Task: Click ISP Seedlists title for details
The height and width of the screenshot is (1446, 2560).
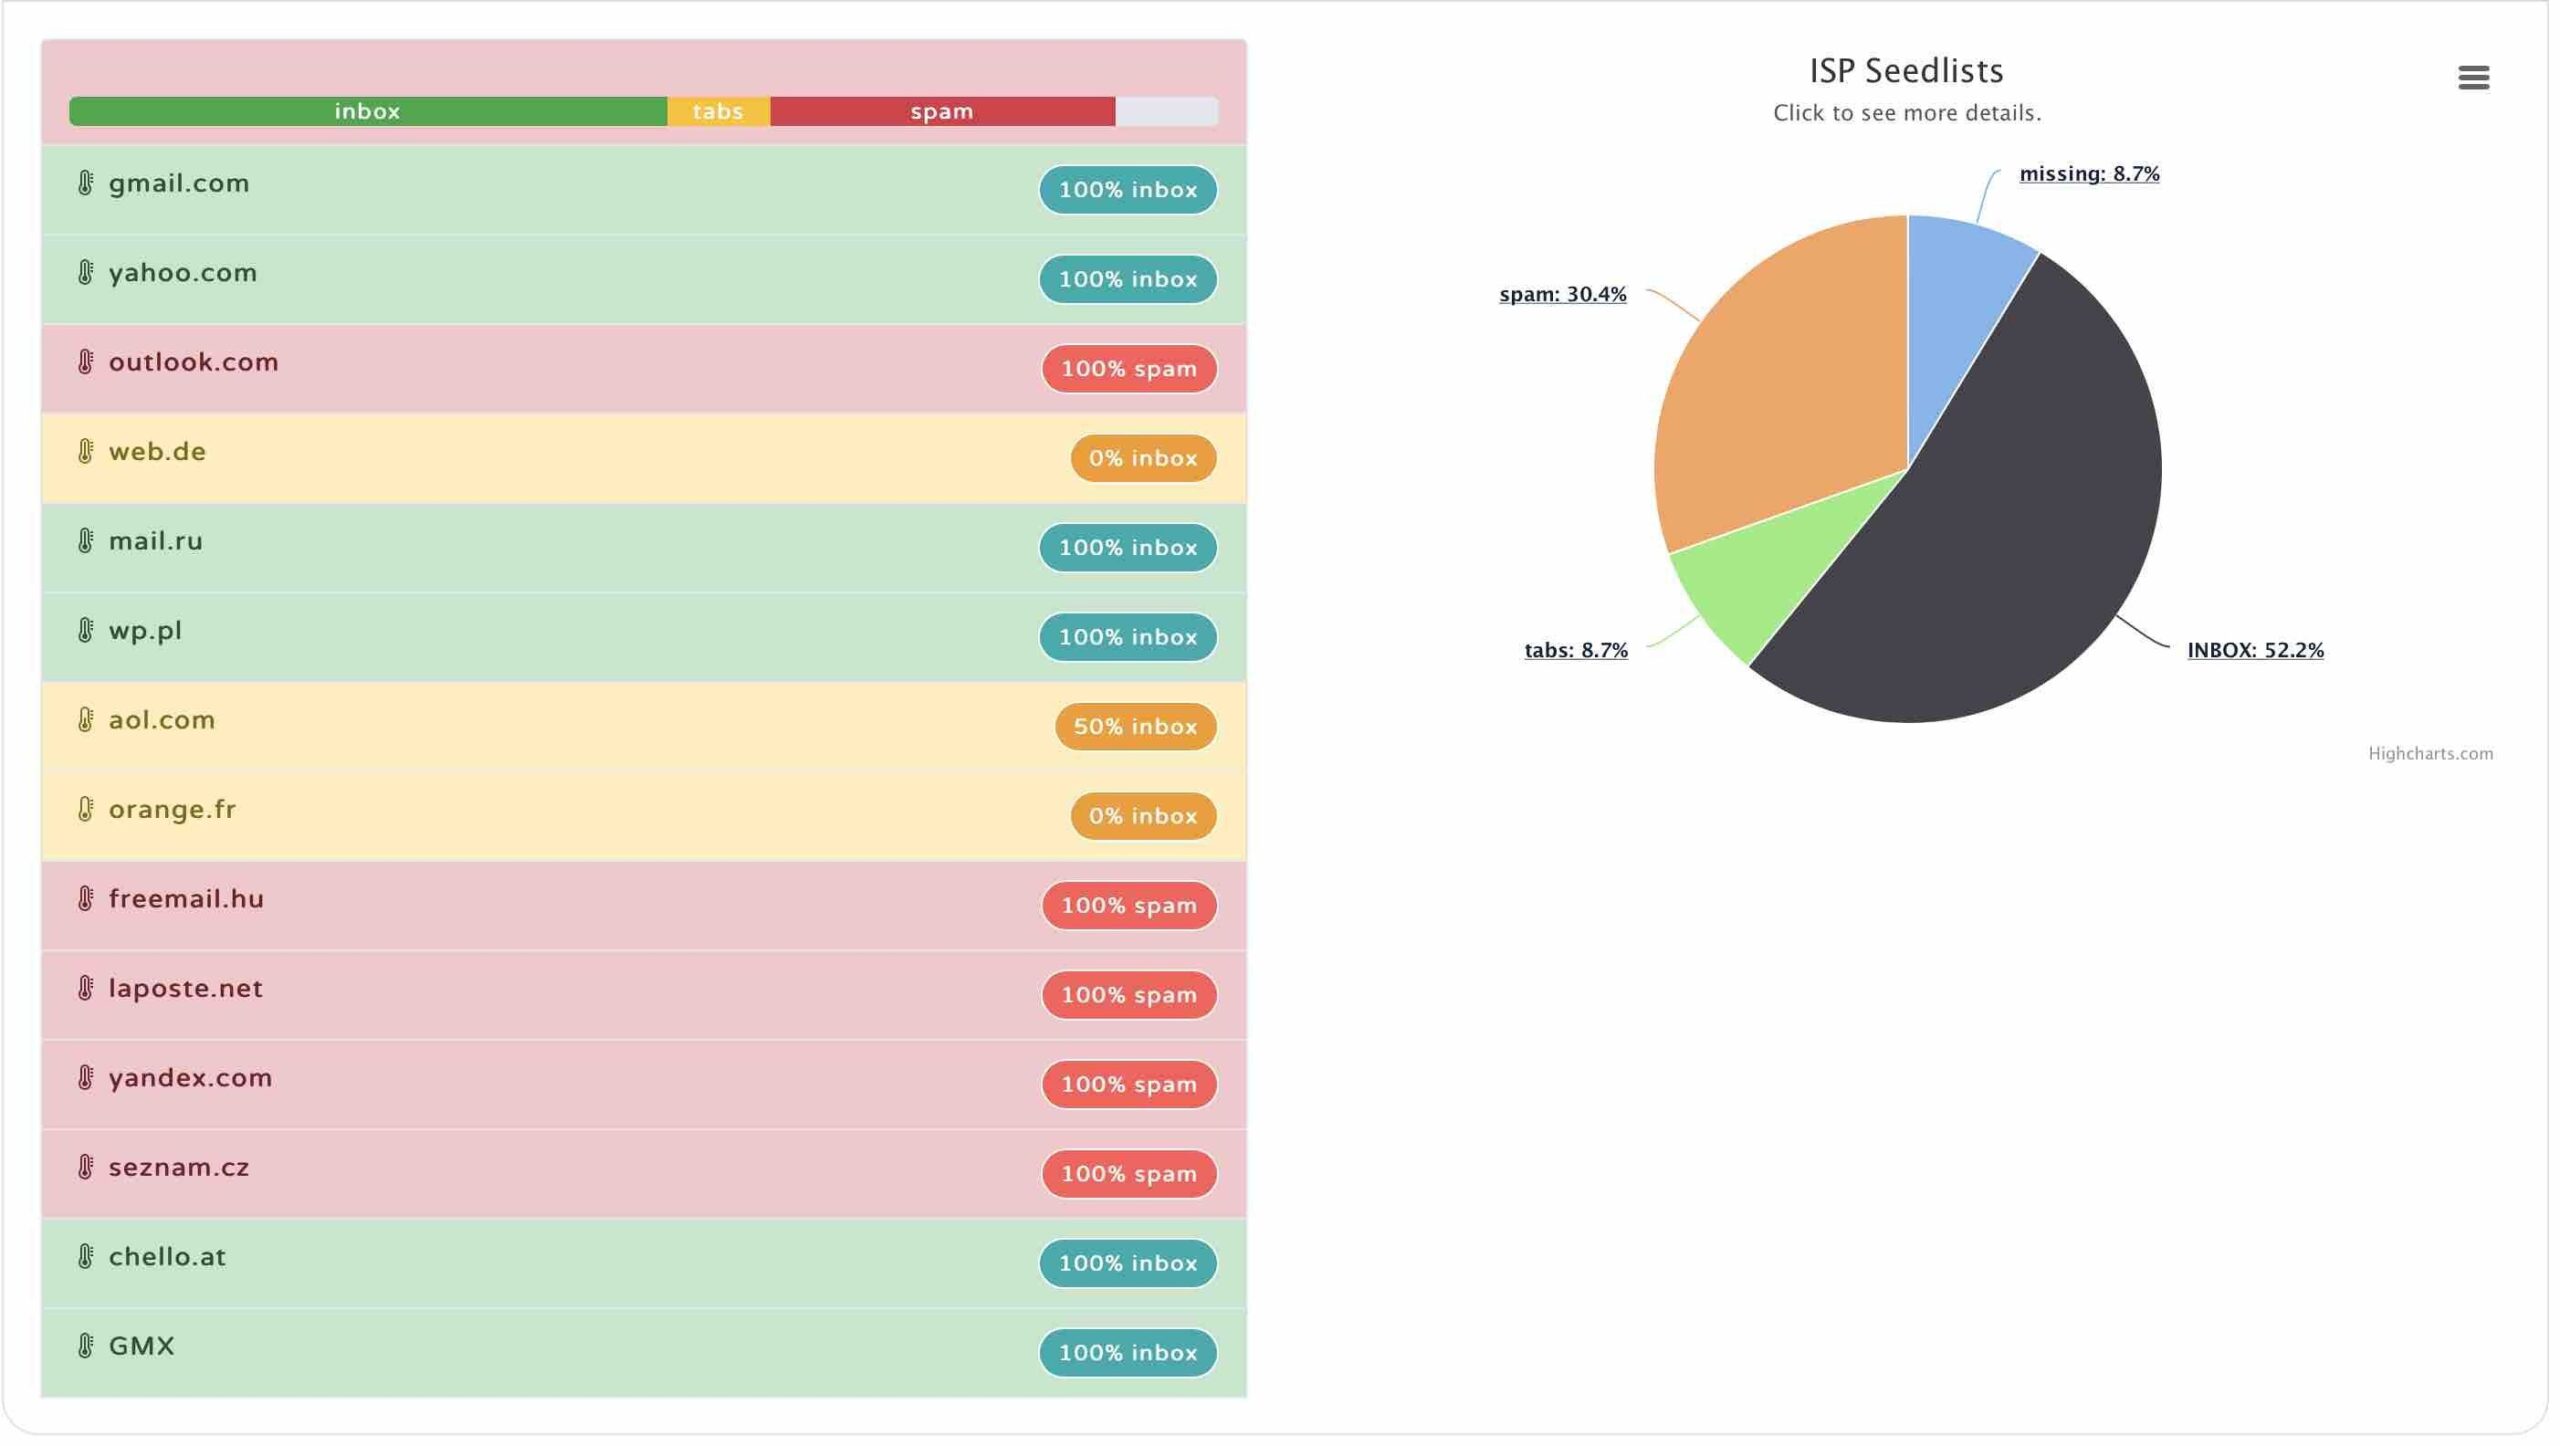Action: tap(1908, 70)
